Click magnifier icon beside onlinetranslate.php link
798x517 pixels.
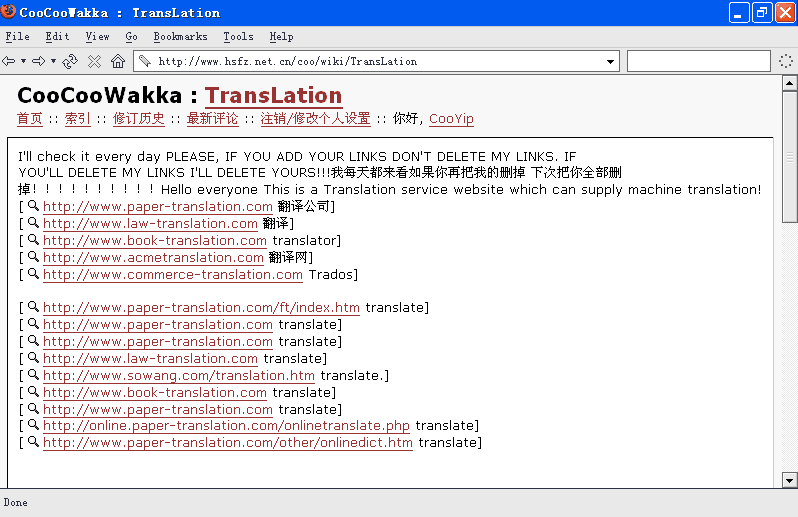(x=33, y=424)
